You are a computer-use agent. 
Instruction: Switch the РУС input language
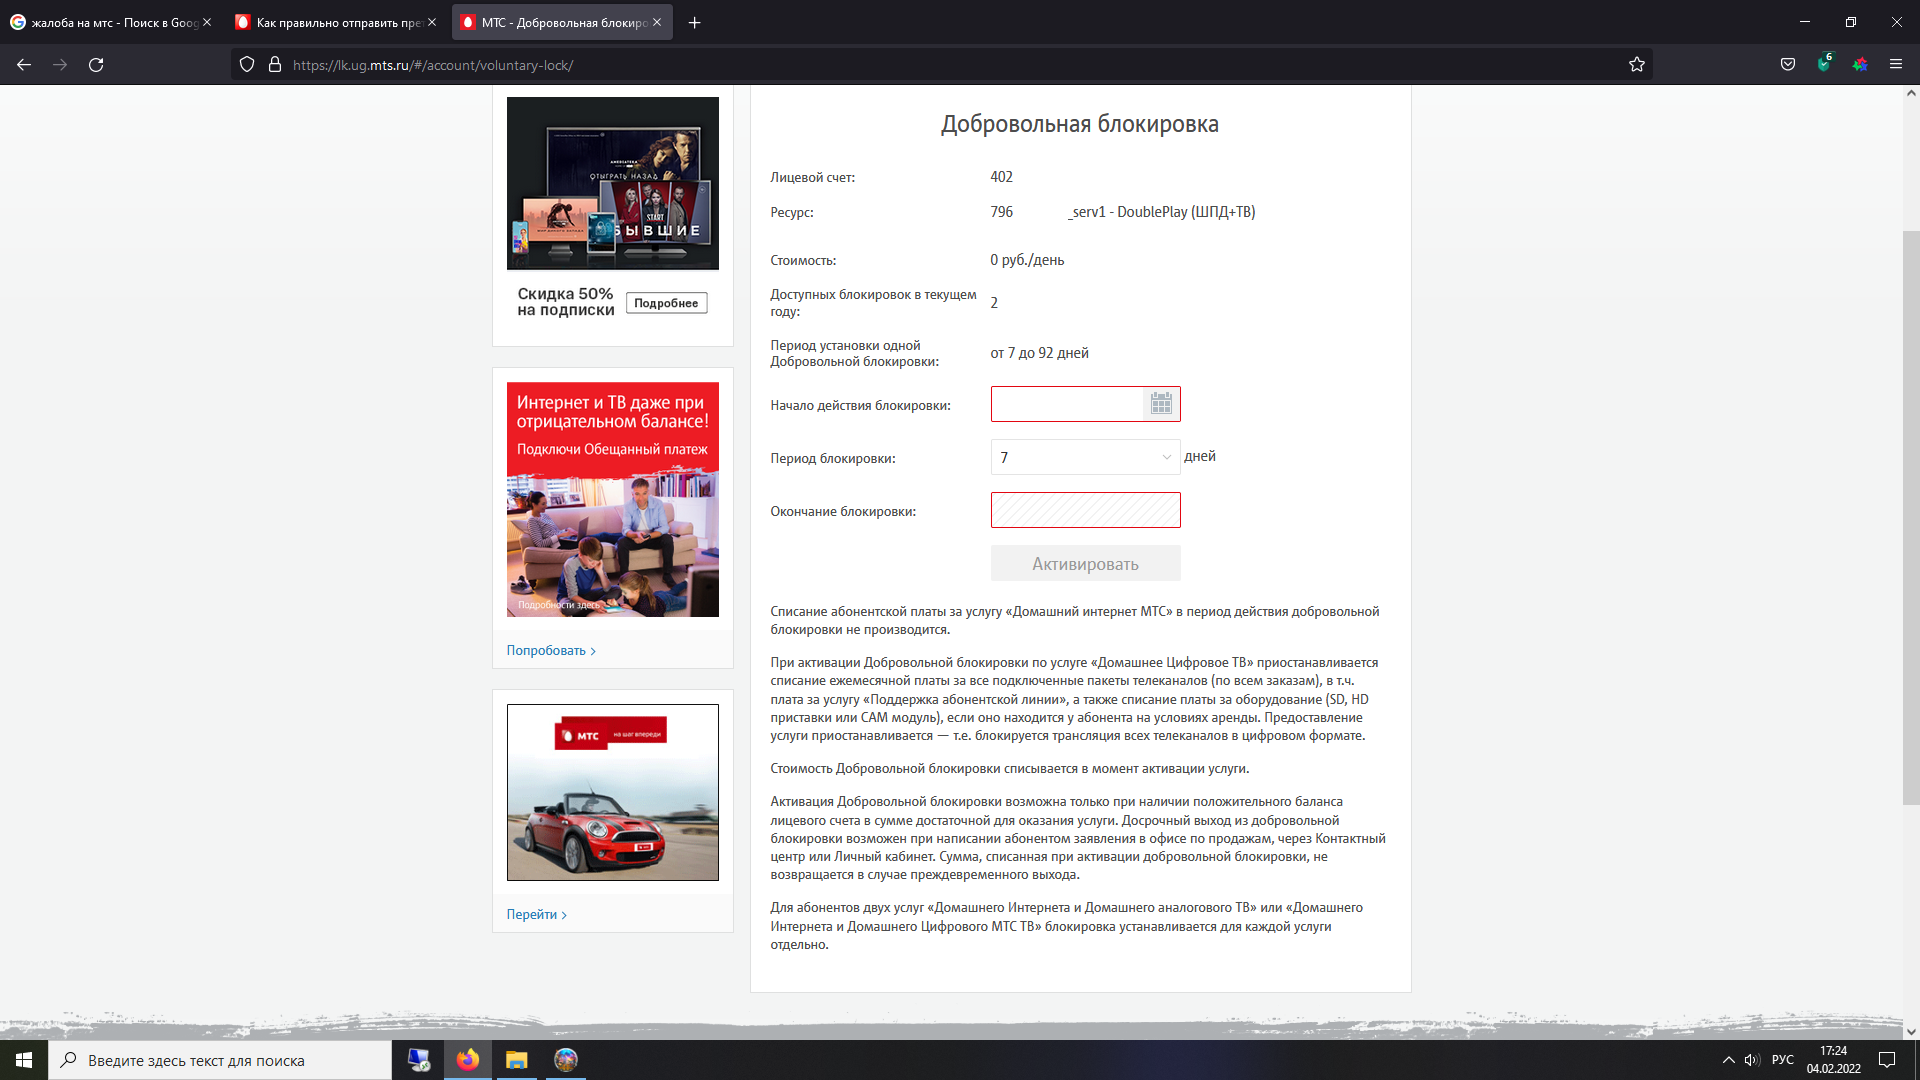(1783, 1060)
